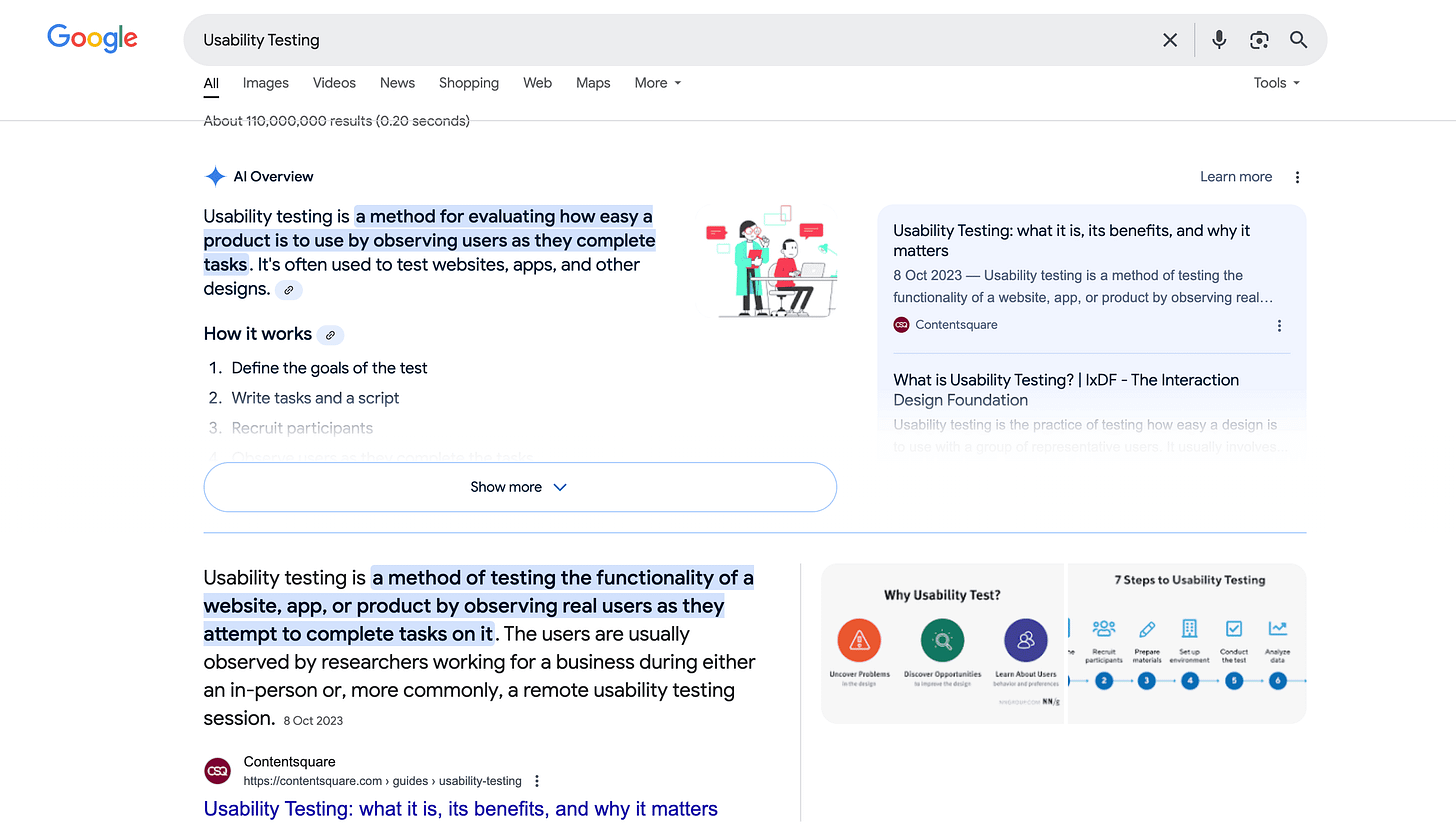The width and height of the screenshot is (1456, 835).
Task: Open blue Contentsquare result title link
Action: tap(461, 809)
